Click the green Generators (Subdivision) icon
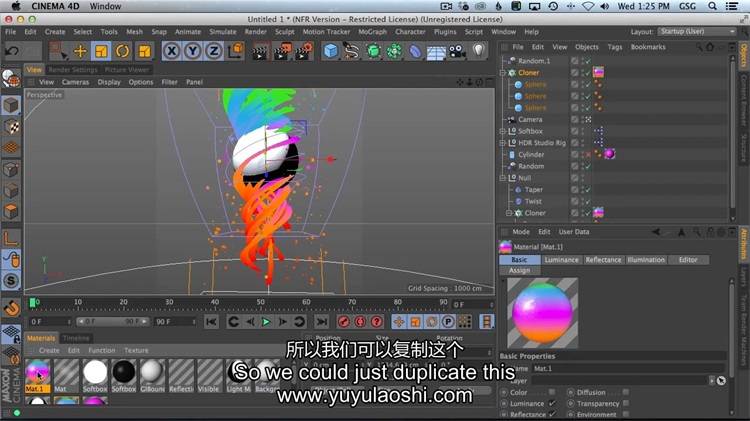The width and height of the screenshot is (750, 421). (x=373, y=51)
